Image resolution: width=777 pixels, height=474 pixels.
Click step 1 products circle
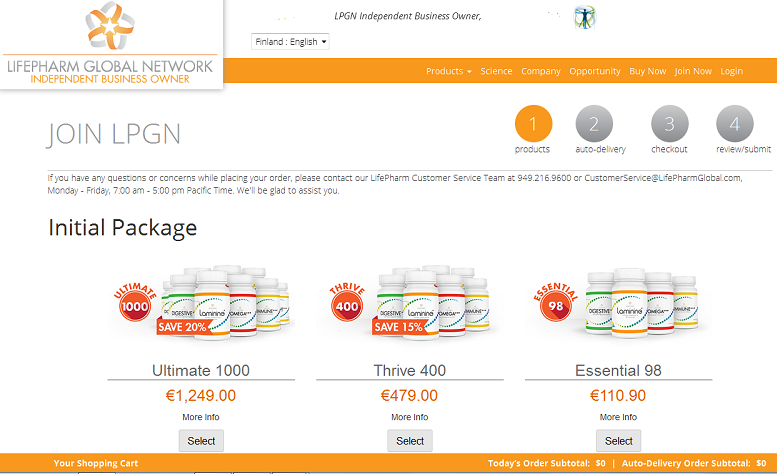tap(533, 123)
